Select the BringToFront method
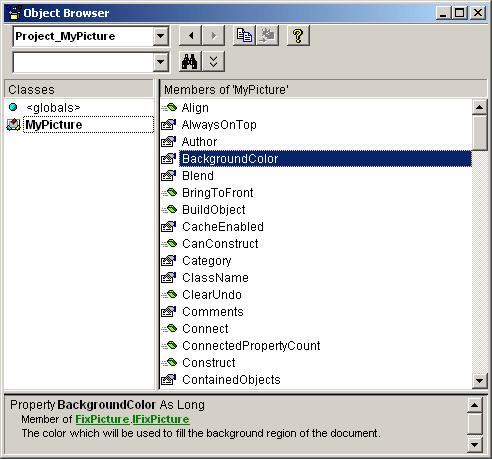 click(x=217, y=193)
